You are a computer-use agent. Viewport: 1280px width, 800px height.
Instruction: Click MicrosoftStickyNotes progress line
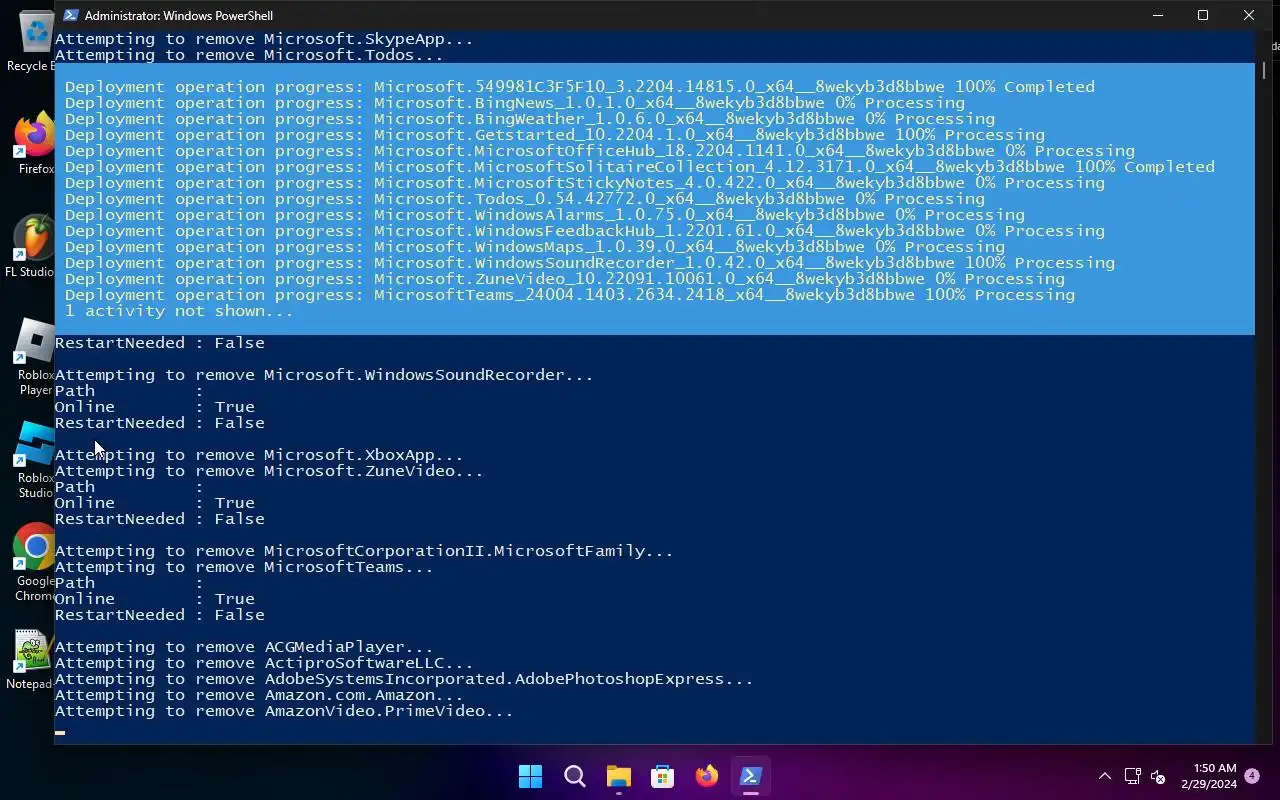coord(585,183)
